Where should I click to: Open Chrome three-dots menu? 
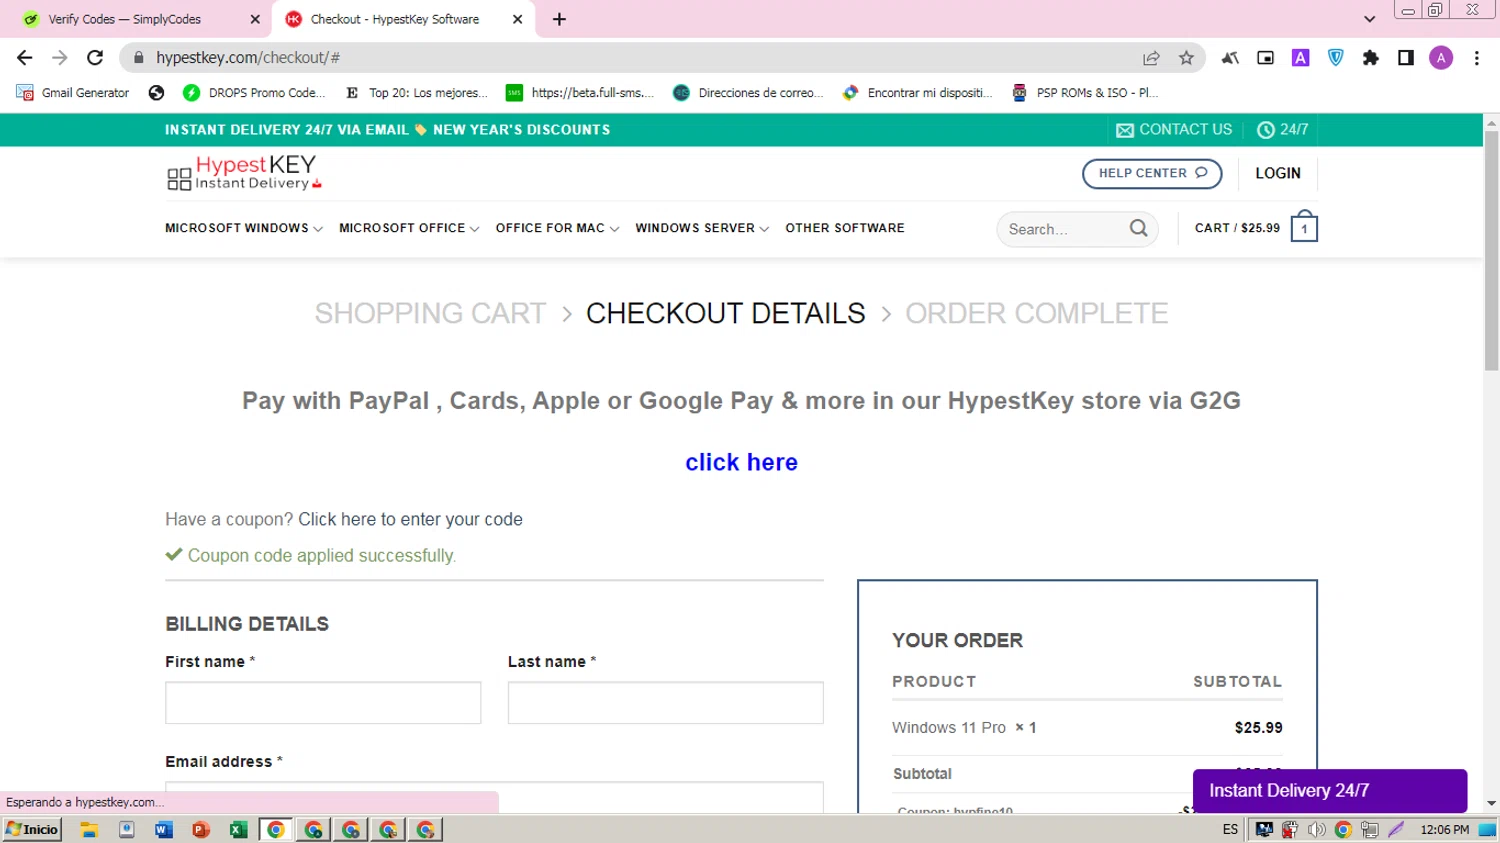pos(1477,58)
